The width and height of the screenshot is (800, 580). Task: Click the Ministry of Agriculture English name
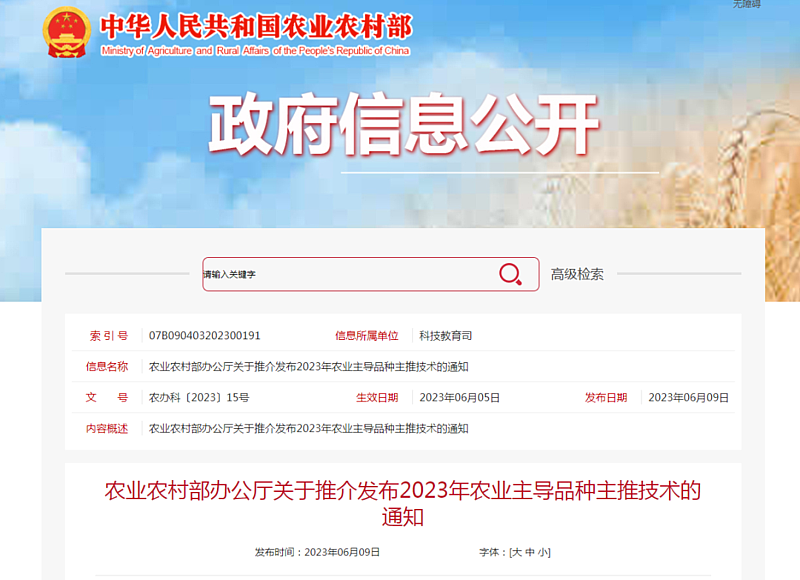[255, 51]
